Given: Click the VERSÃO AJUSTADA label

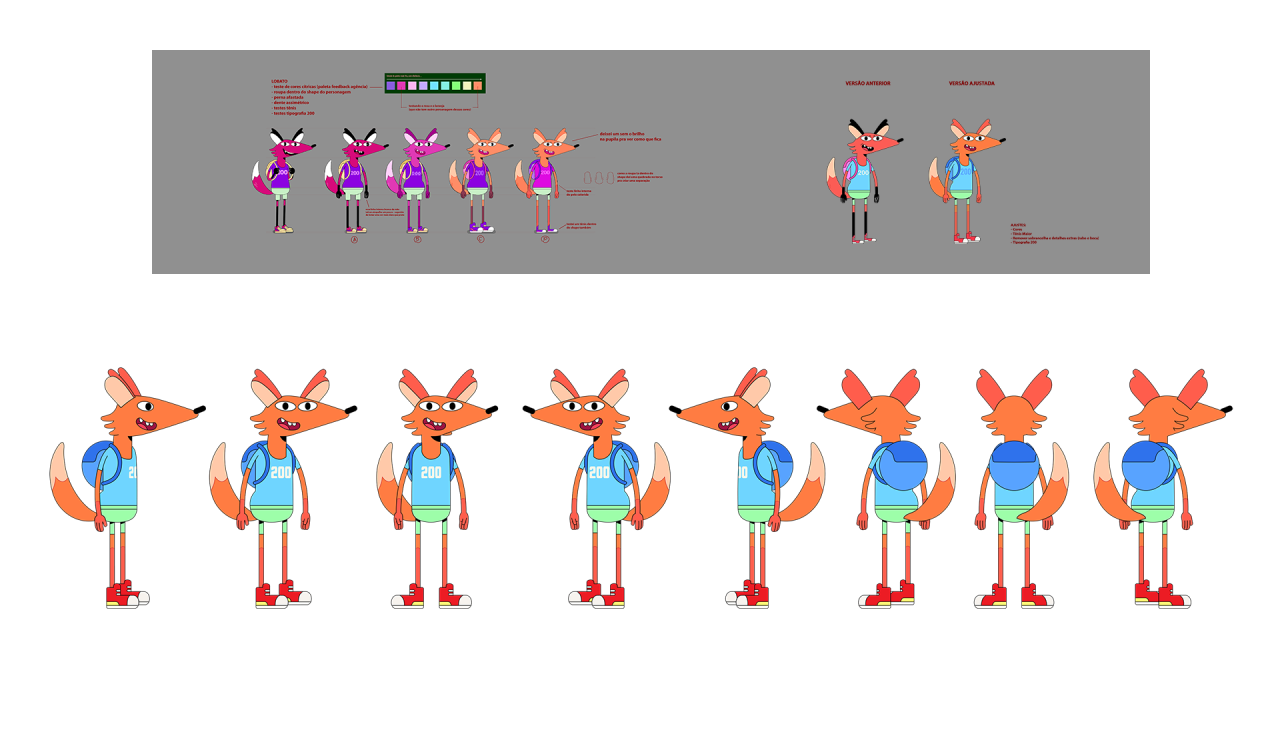Looking at the screenshot, I should click(x=971, y=83).
